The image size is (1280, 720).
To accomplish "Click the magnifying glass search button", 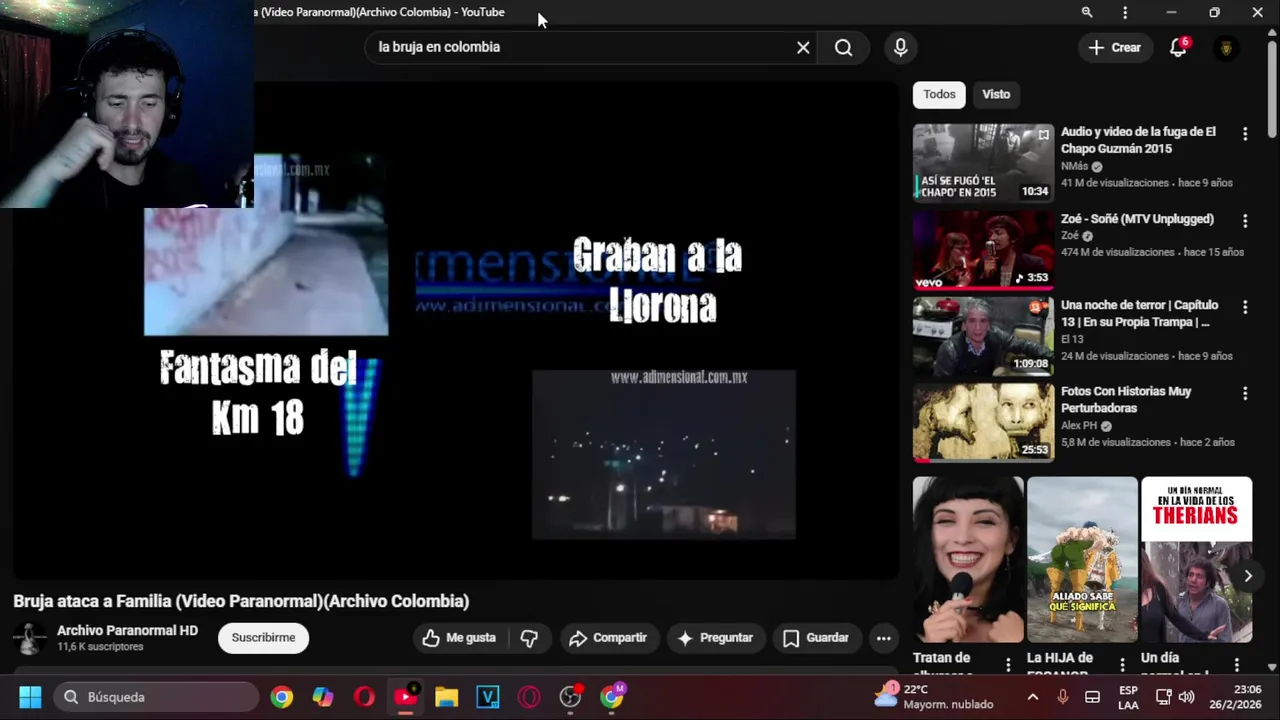I will [x=843, y=47].
